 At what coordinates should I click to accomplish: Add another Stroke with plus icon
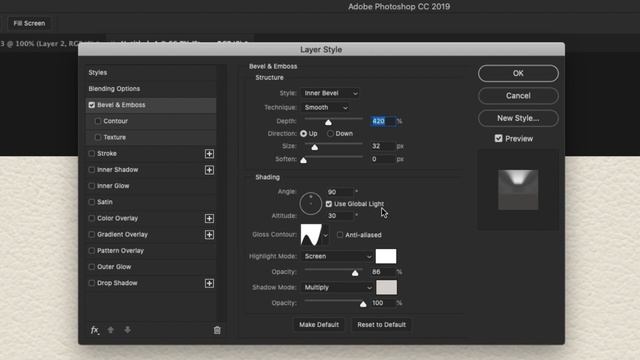point(209,153)
